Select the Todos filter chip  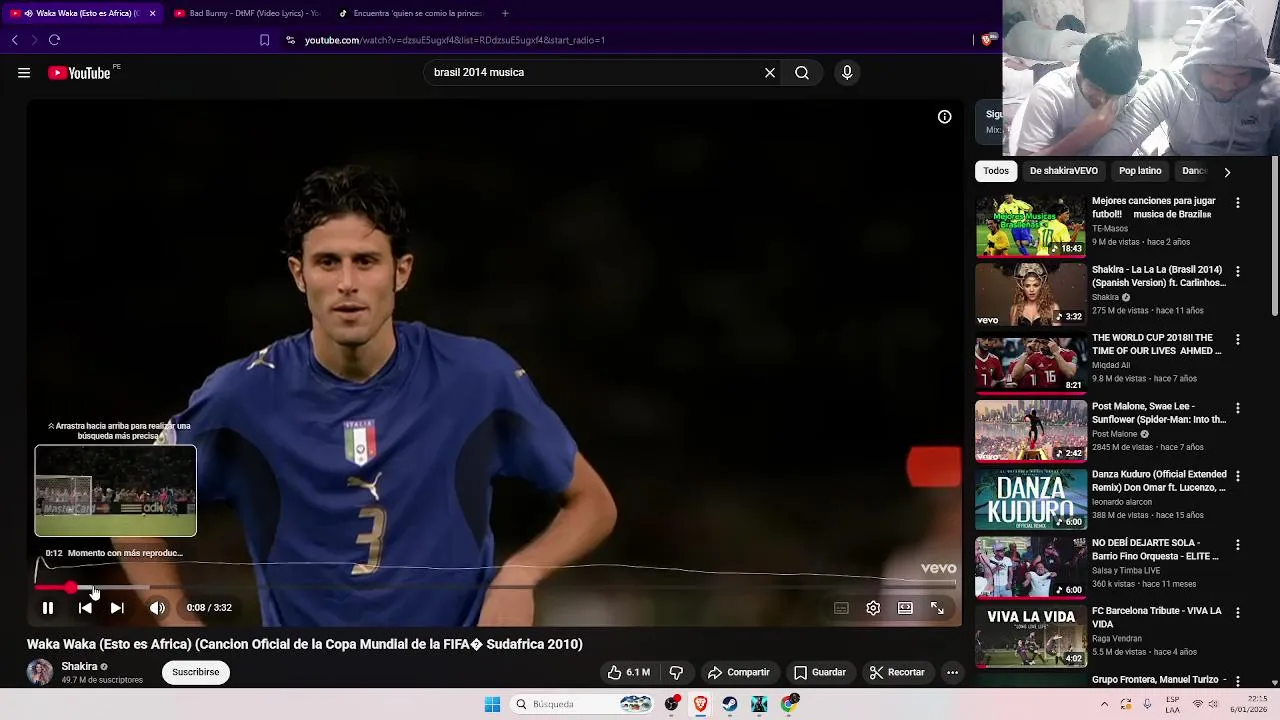(x=996, y=171)
